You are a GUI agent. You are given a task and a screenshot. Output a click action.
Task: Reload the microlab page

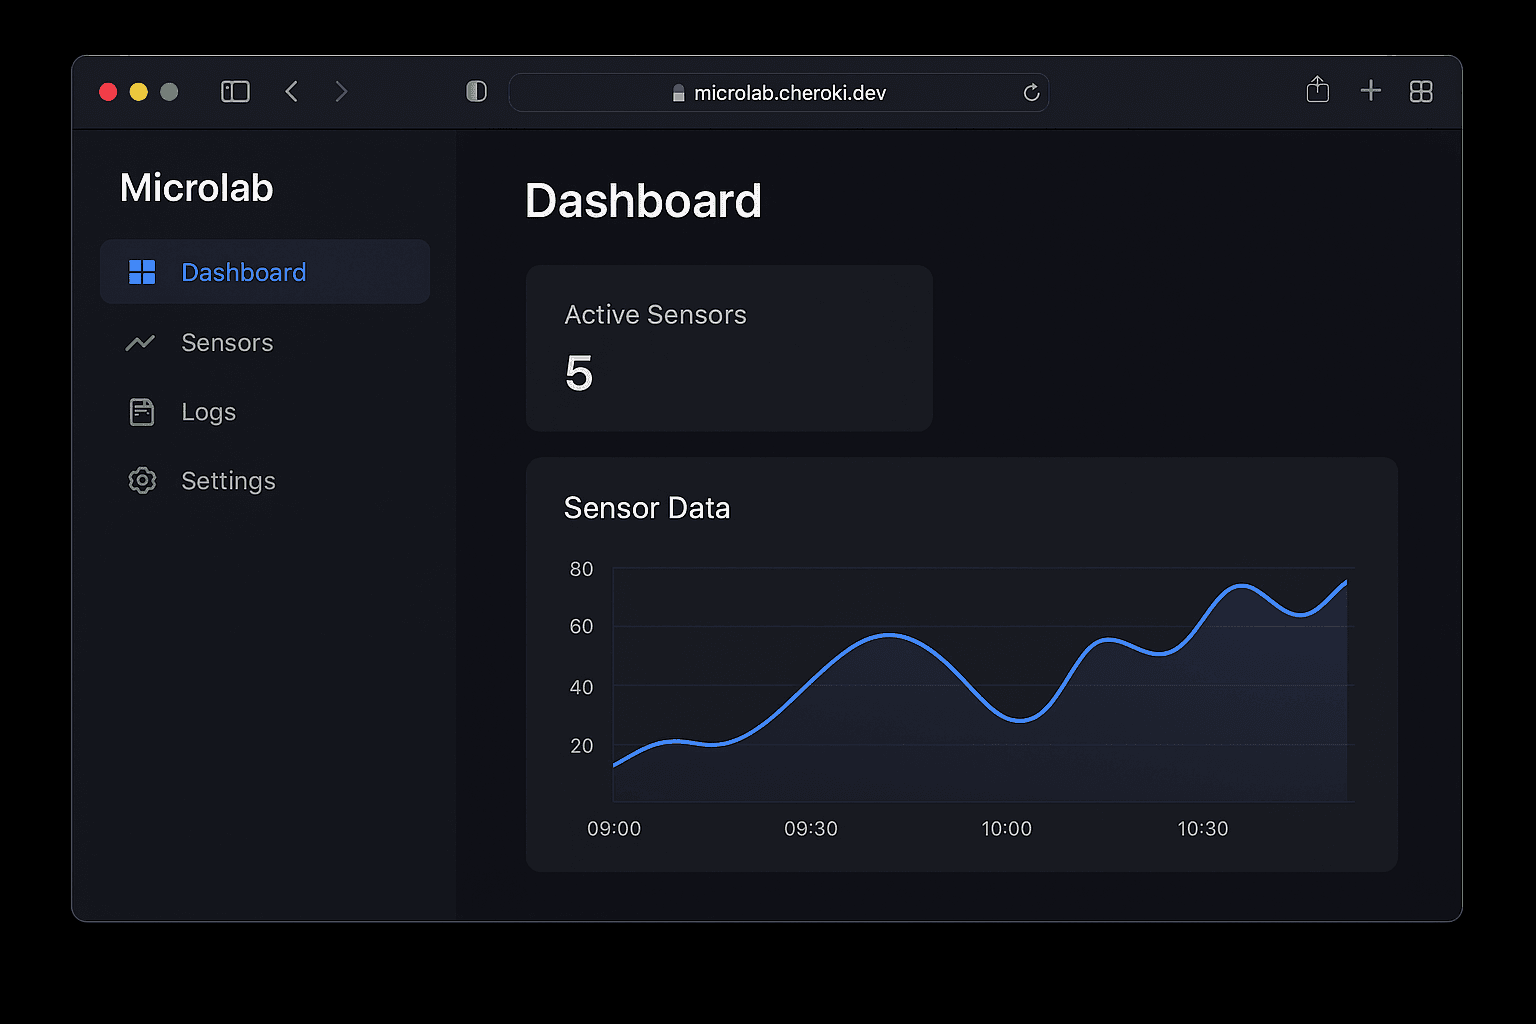tap(1031, 93)
